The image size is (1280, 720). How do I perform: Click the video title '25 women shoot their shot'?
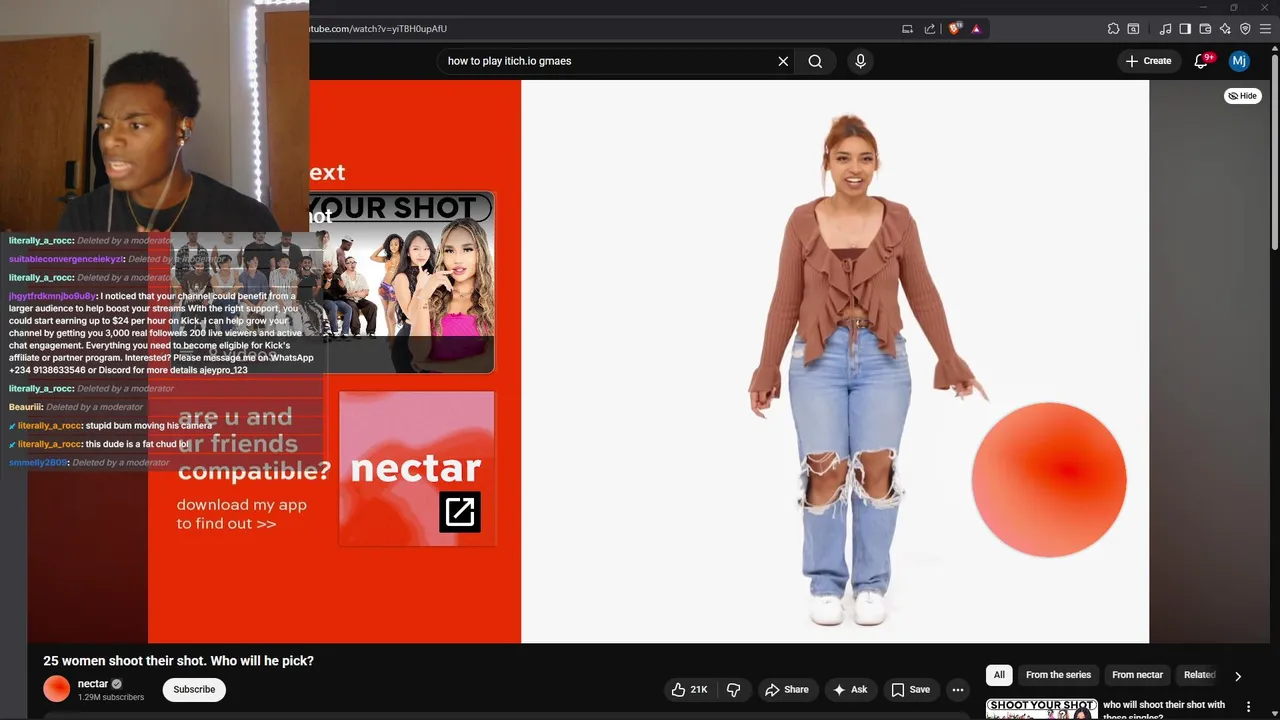pos(178,661)
